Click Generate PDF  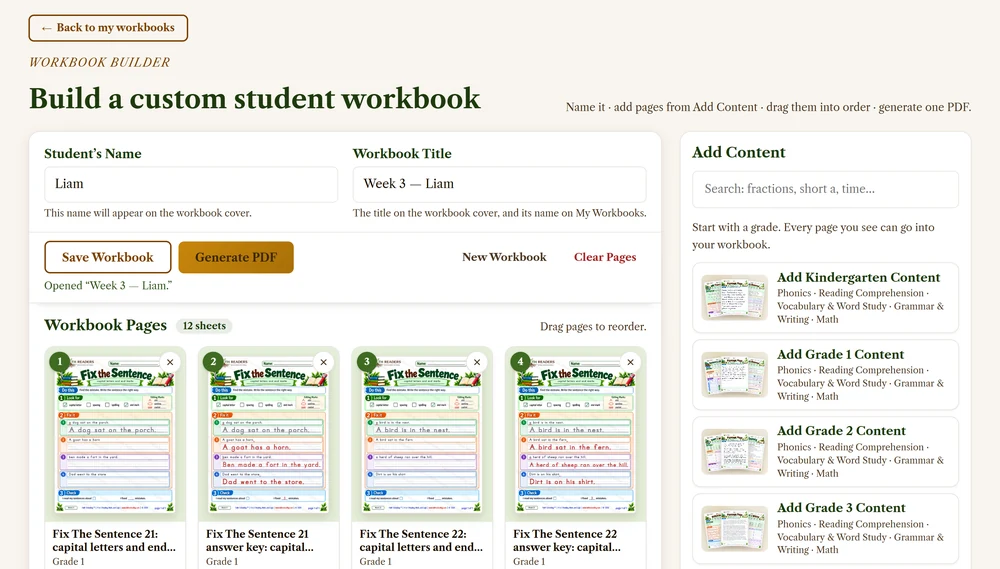click(x=236, y=257)
